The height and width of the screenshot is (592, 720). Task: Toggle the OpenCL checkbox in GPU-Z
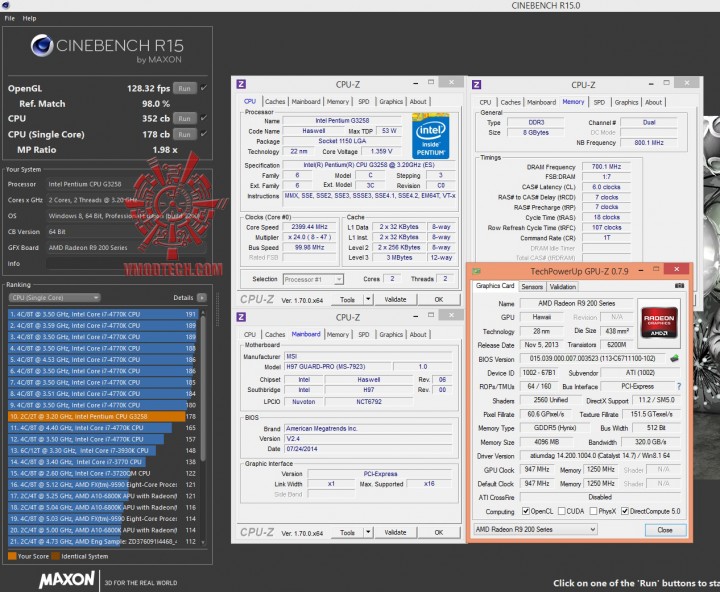(x=526, y=511)
